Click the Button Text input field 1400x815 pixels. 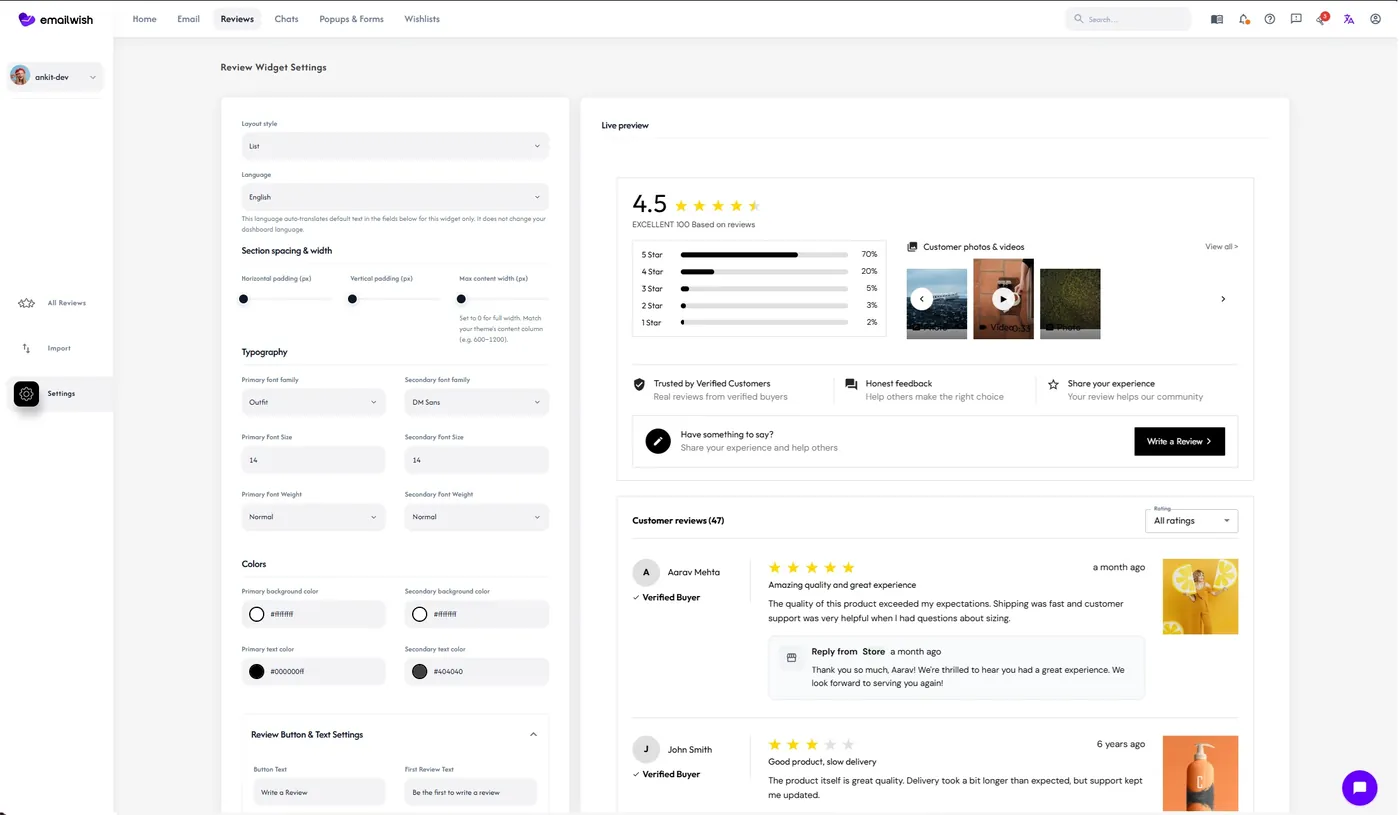tap(319, 792)
